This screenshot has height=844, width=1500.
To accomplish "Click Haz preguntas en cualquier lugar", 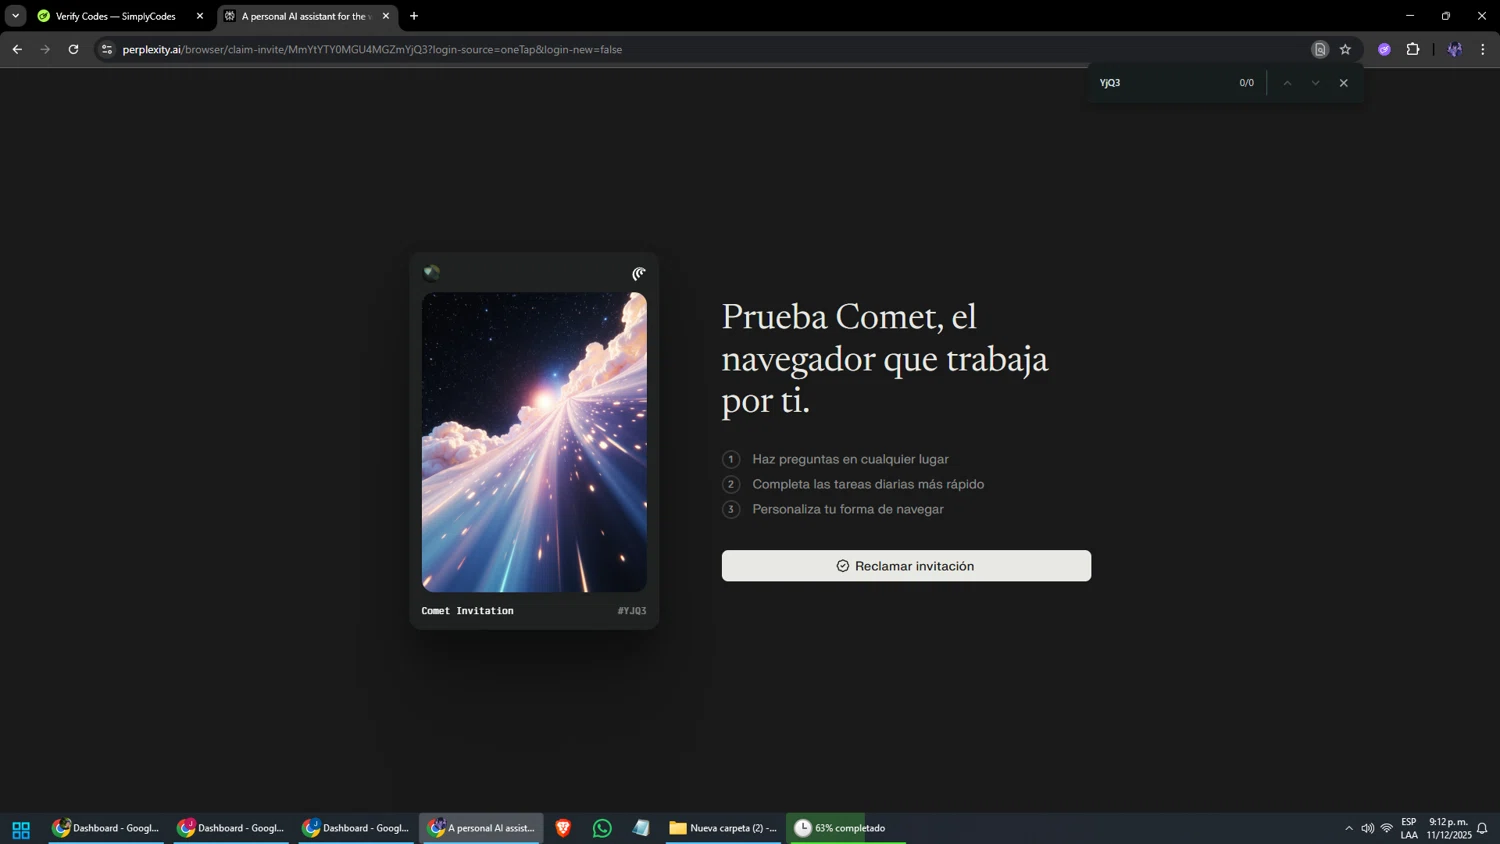I will click(x=850, y=459).
